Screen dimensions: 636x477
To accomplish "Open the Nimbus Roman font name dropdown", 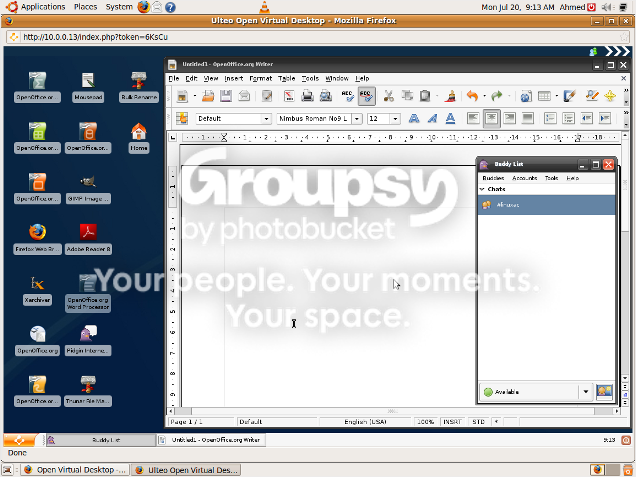I will (357, 118).
